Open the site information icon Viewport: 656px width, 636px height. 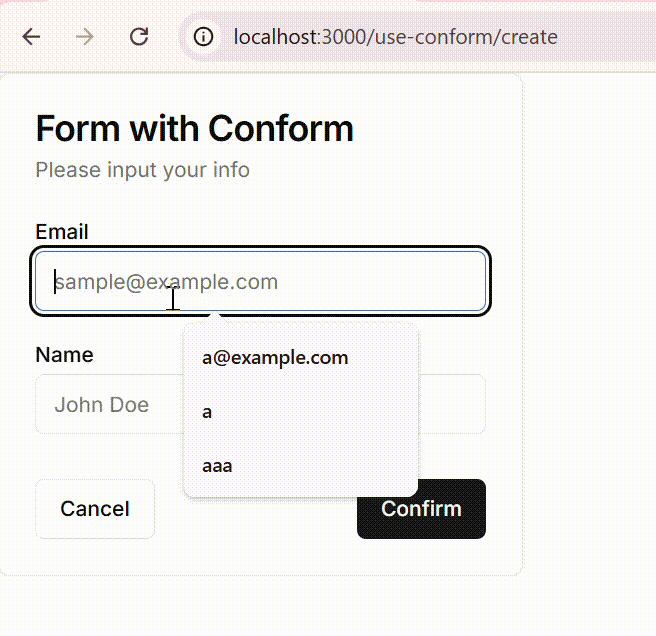[203, 37]
